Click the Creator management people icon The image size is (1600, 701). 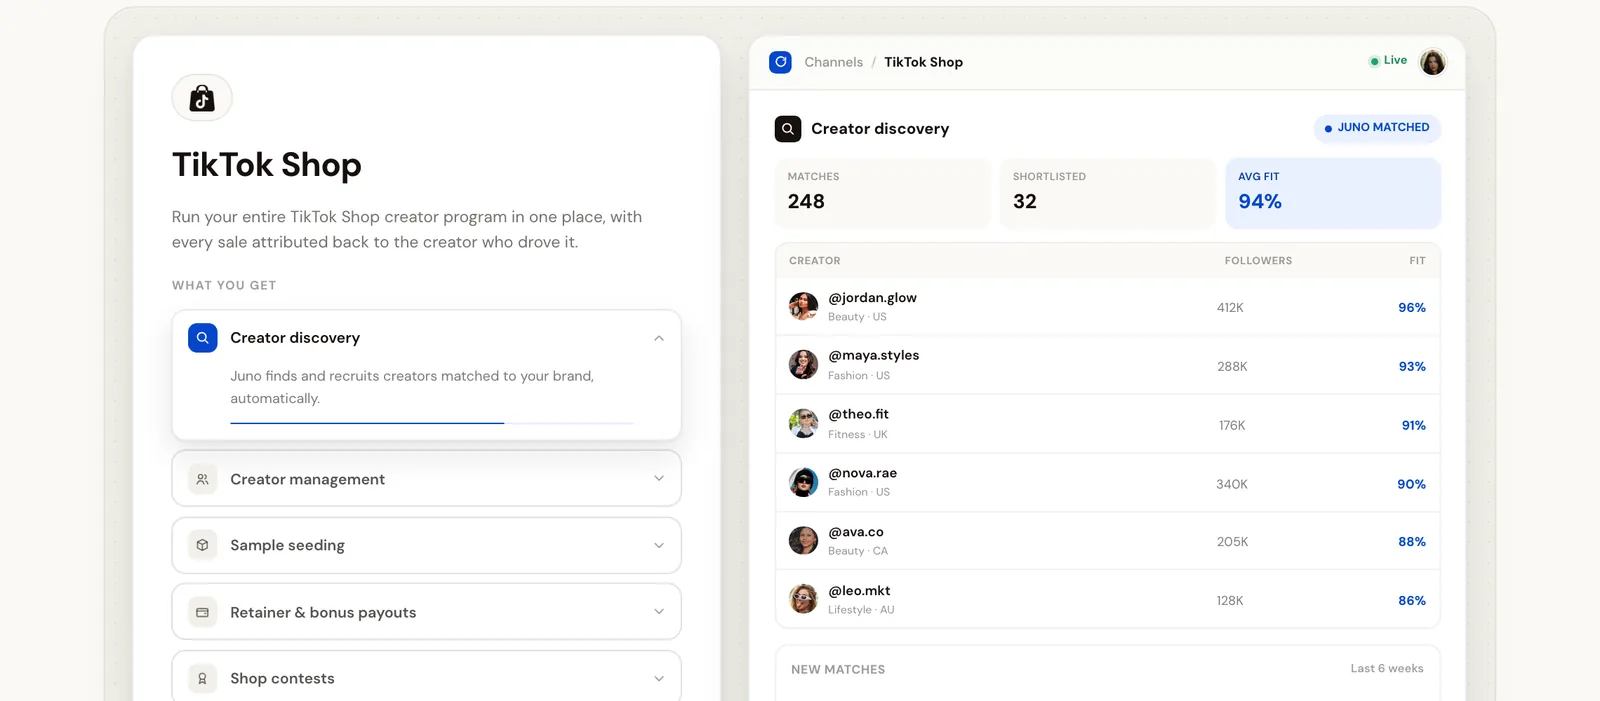(202, 479)
